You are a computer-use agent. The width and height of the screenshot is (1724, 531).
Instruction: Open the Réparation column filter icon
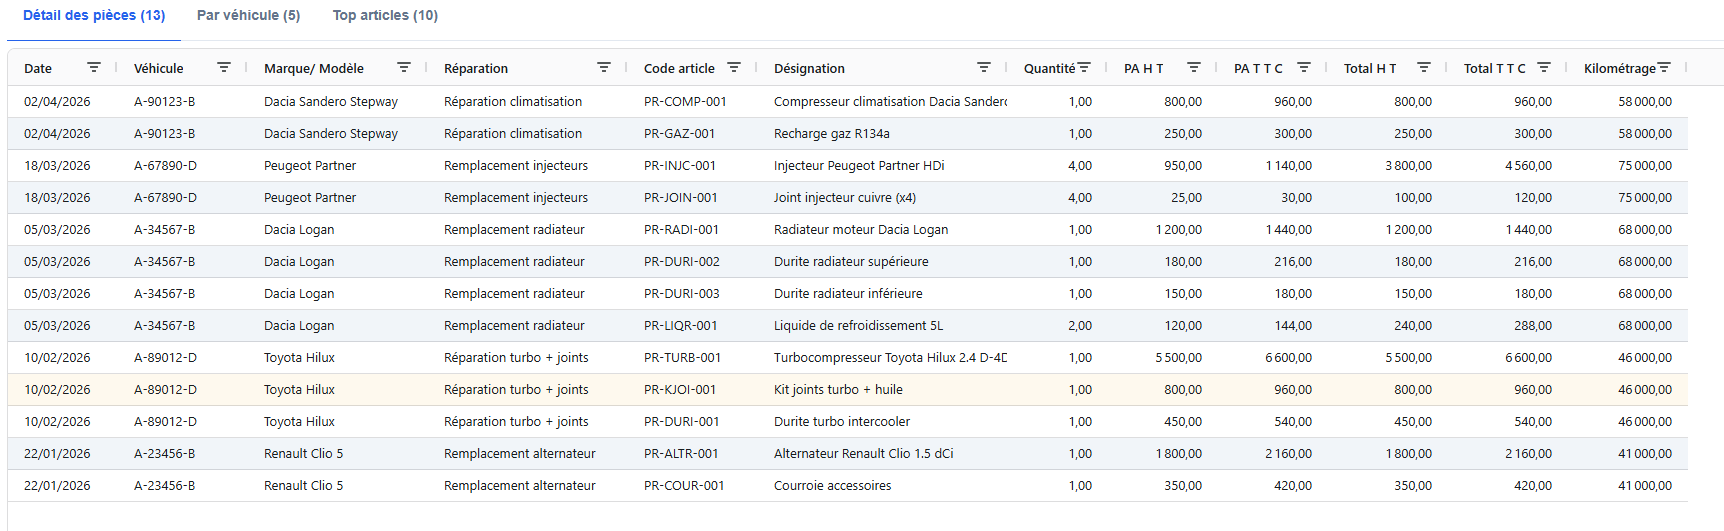tap(604, 67)
